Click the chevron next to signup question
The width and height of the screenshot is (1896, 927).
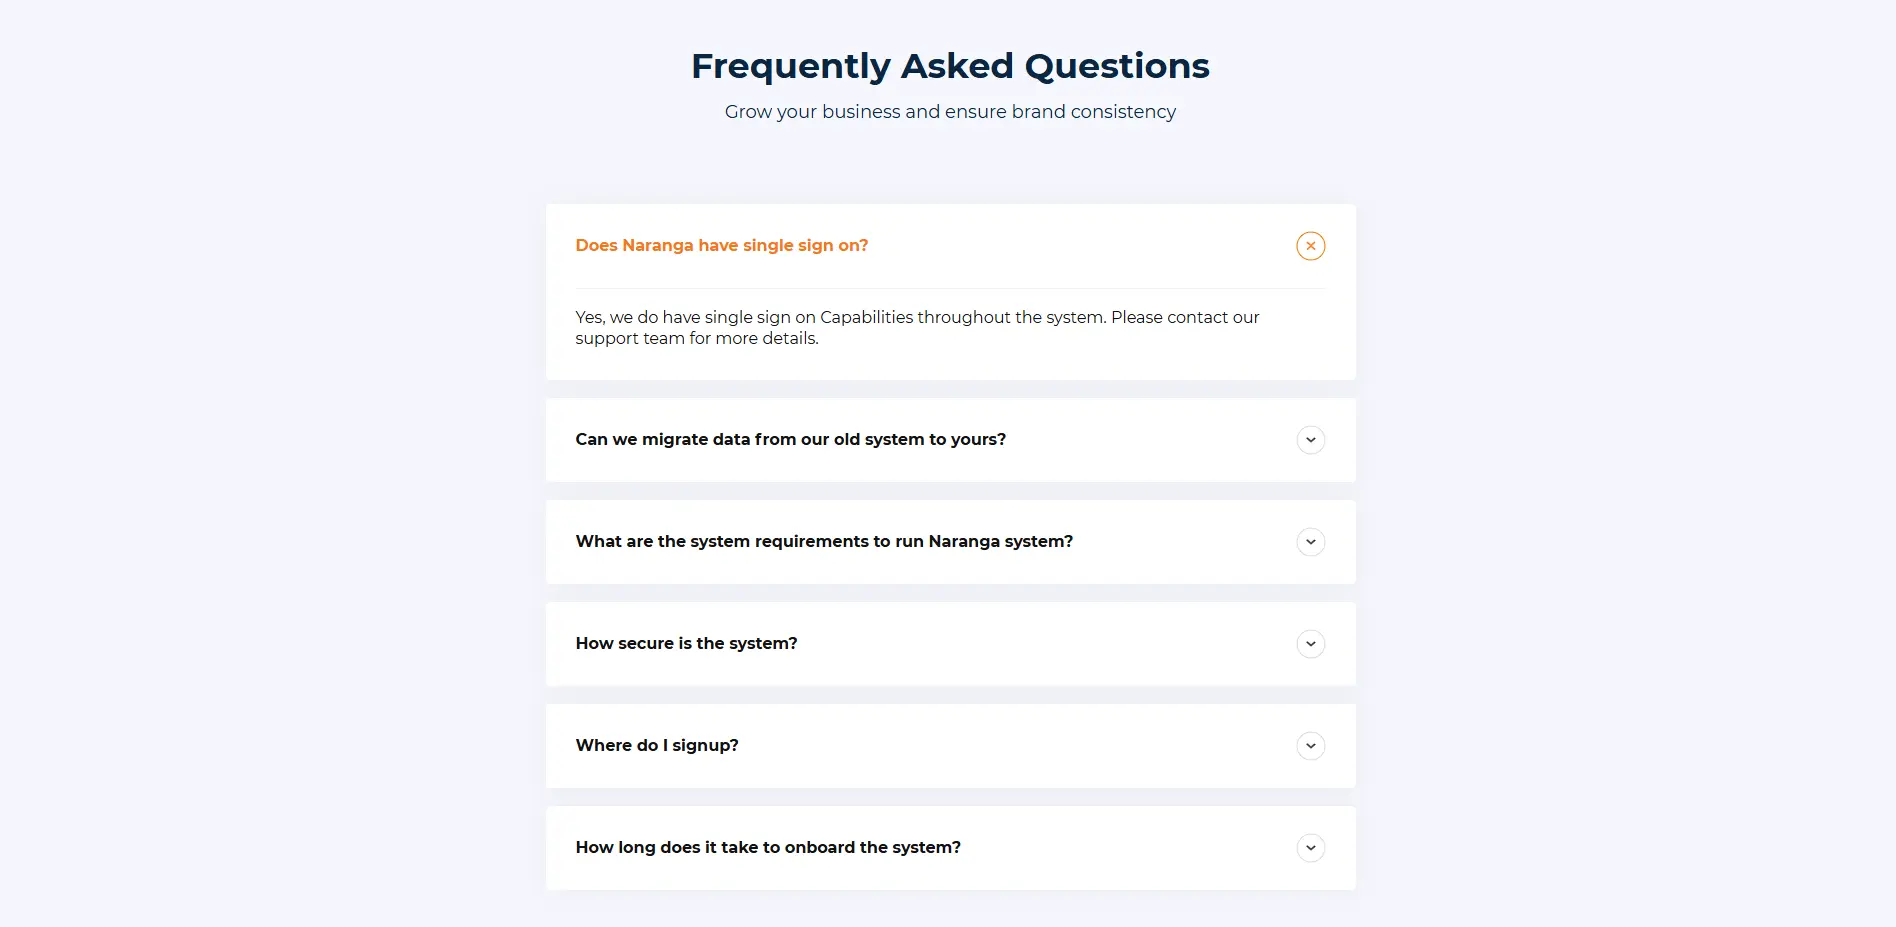[1310, 746]
